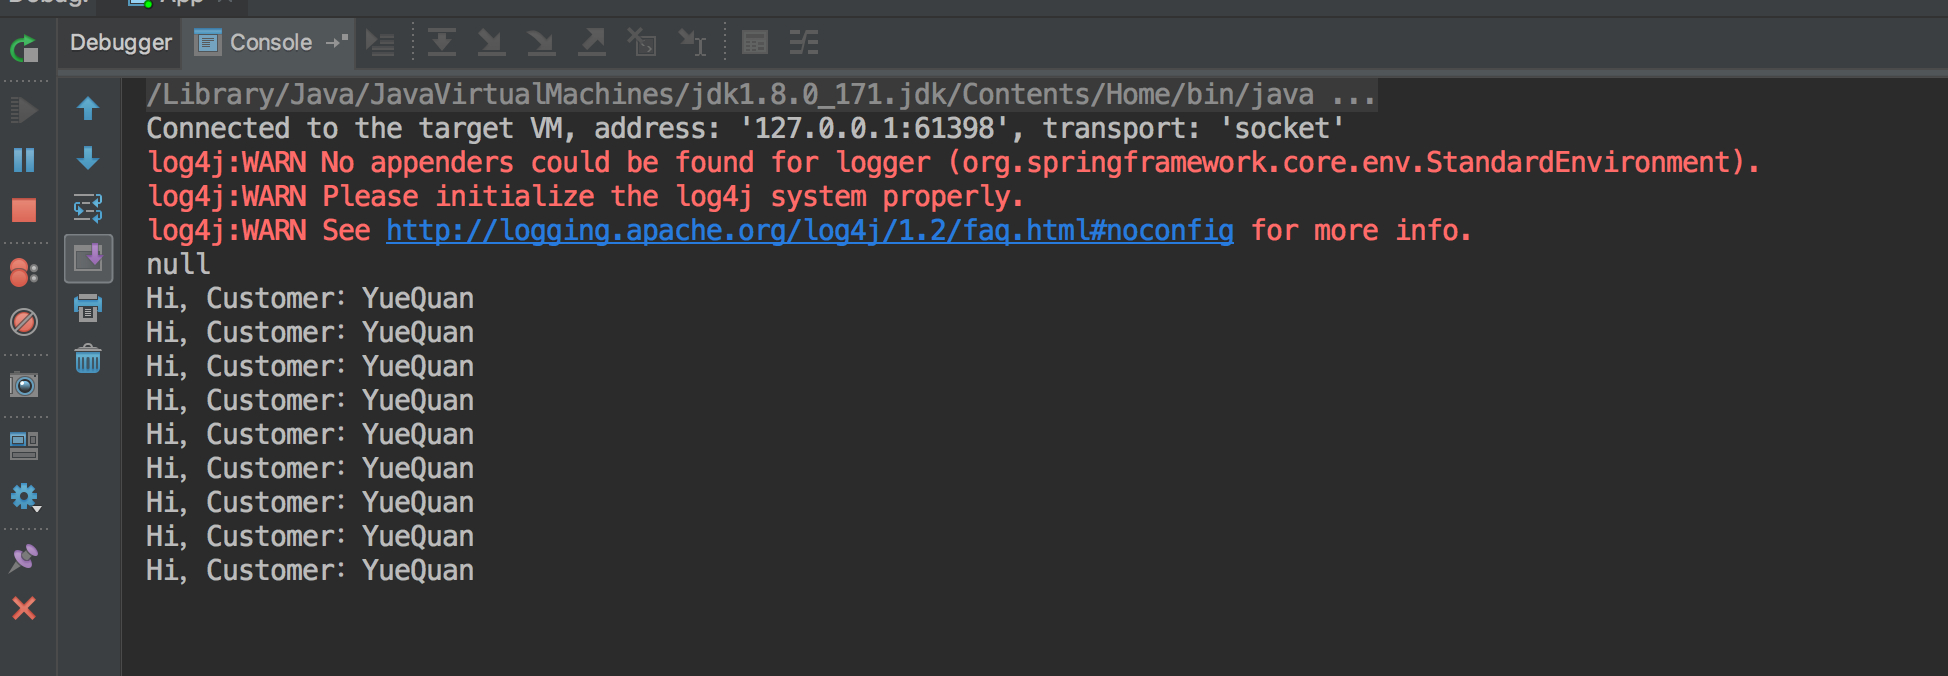Clear console with the trash can icon
1948x676 pixels.
tap(88, 359)
